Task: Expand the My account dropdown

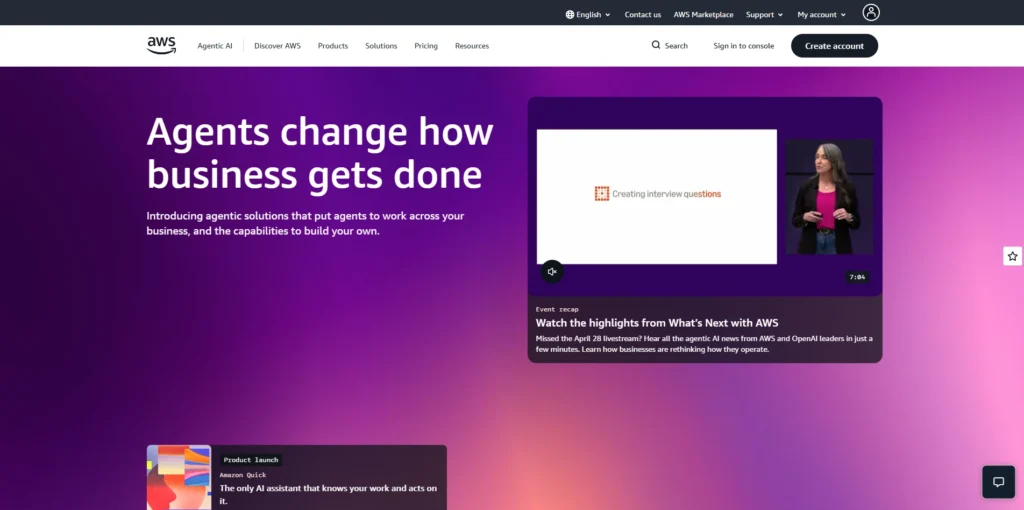Action: point(822,14)
